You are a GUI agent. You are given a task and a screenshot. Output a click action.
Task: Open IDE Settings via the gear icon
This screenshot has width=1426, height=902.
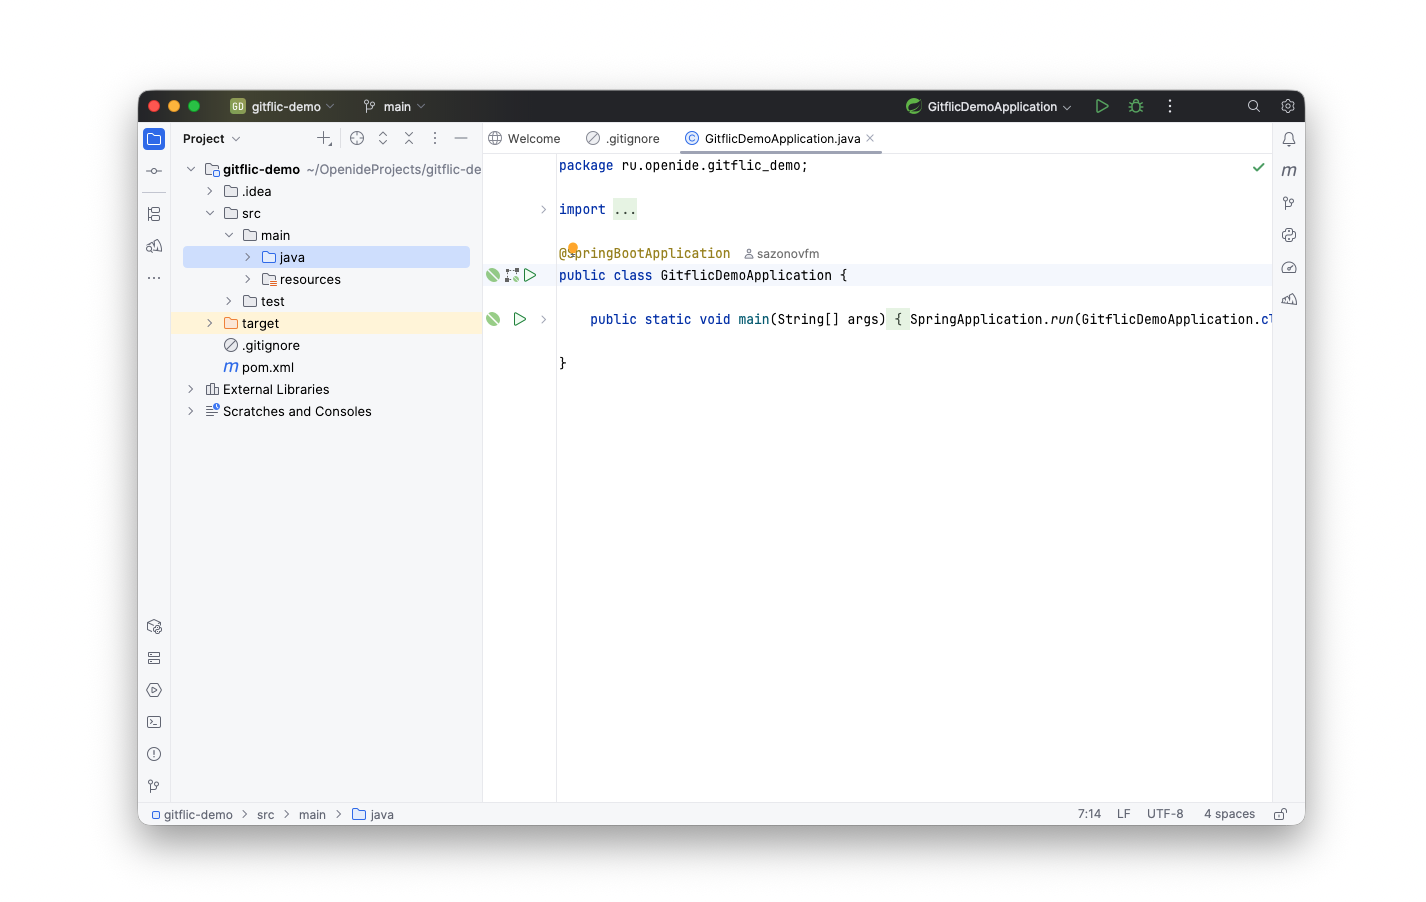coord(1288,106)
